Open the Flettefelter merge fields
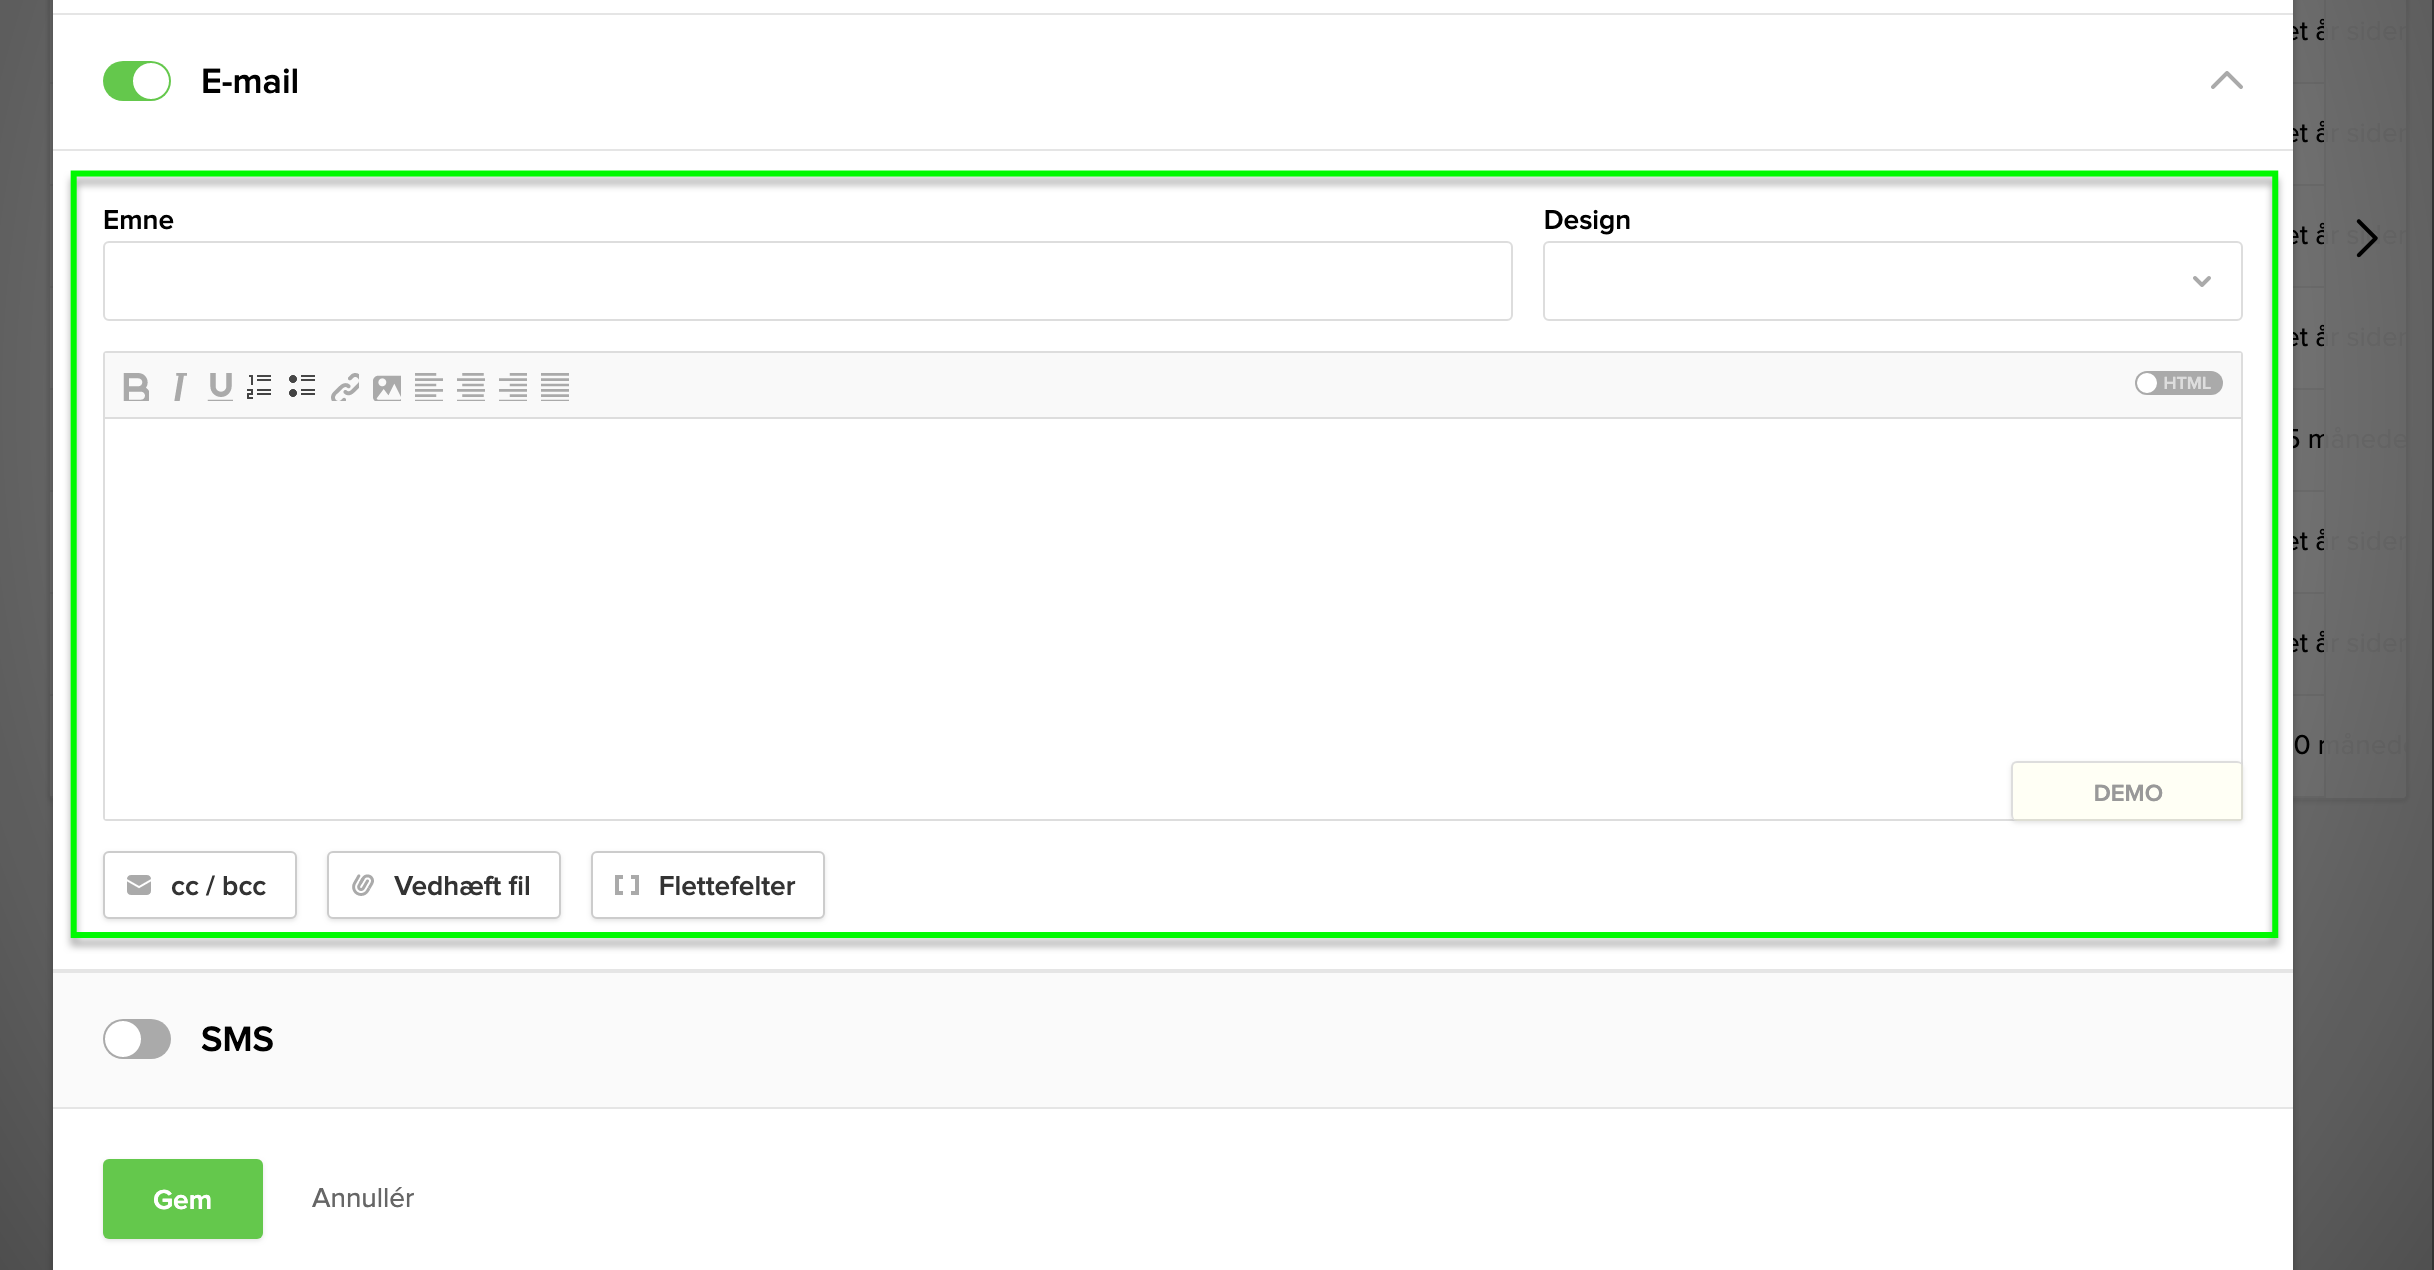The width and height of the screenshot is (2434, 1270). (x=707, y=885)
